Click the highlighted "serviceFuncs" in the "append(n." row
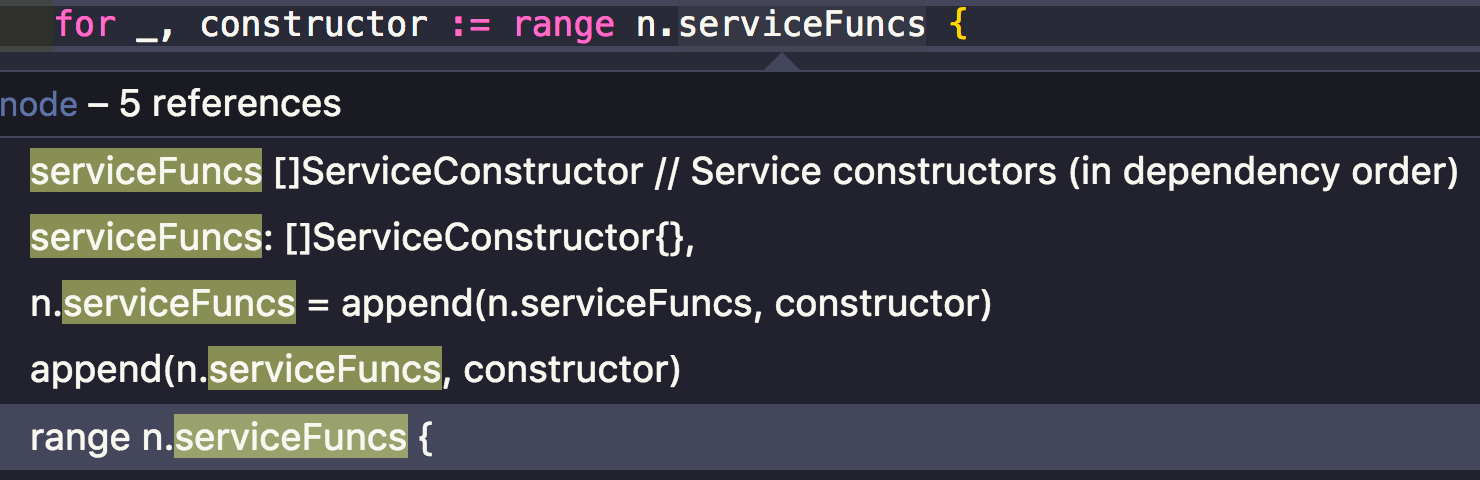1480x480 pixels. click(324, 370)
